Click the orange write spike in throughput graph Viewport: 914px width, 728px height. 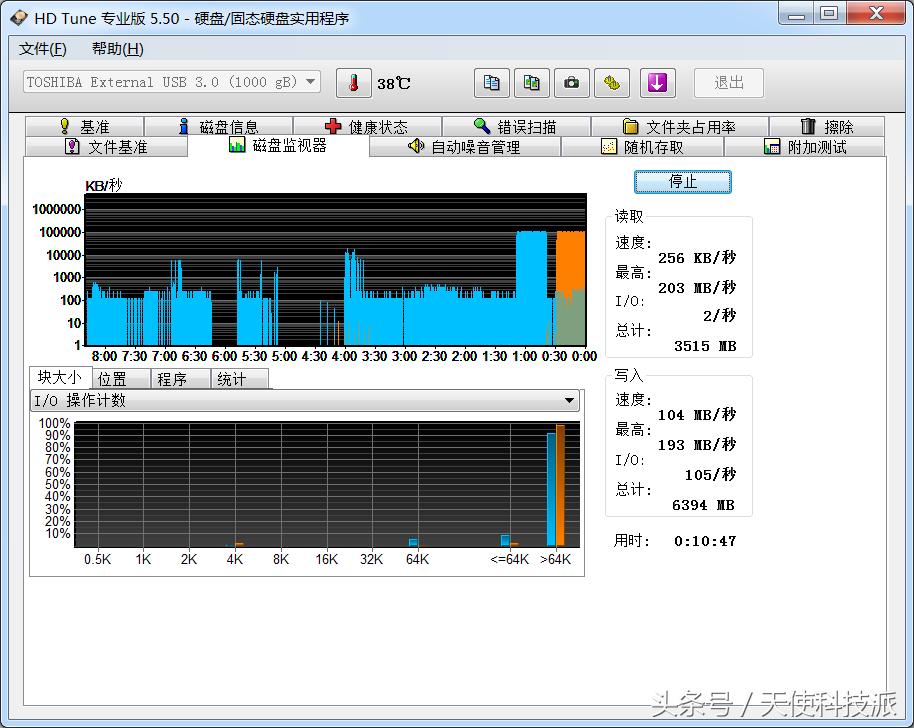(570, 260)
